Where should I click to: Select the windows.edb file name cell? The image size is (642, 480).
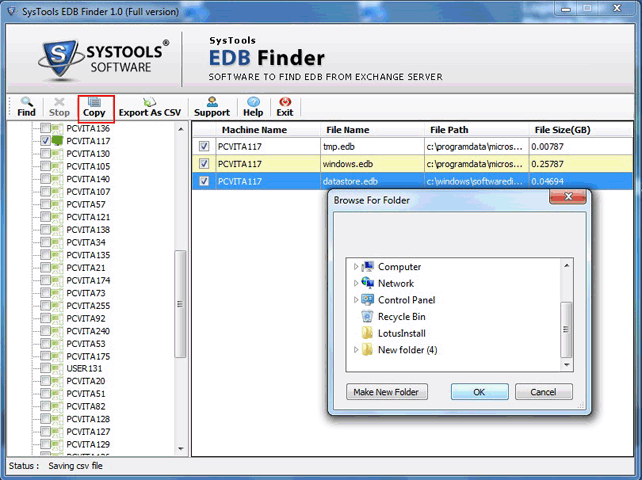372,164
